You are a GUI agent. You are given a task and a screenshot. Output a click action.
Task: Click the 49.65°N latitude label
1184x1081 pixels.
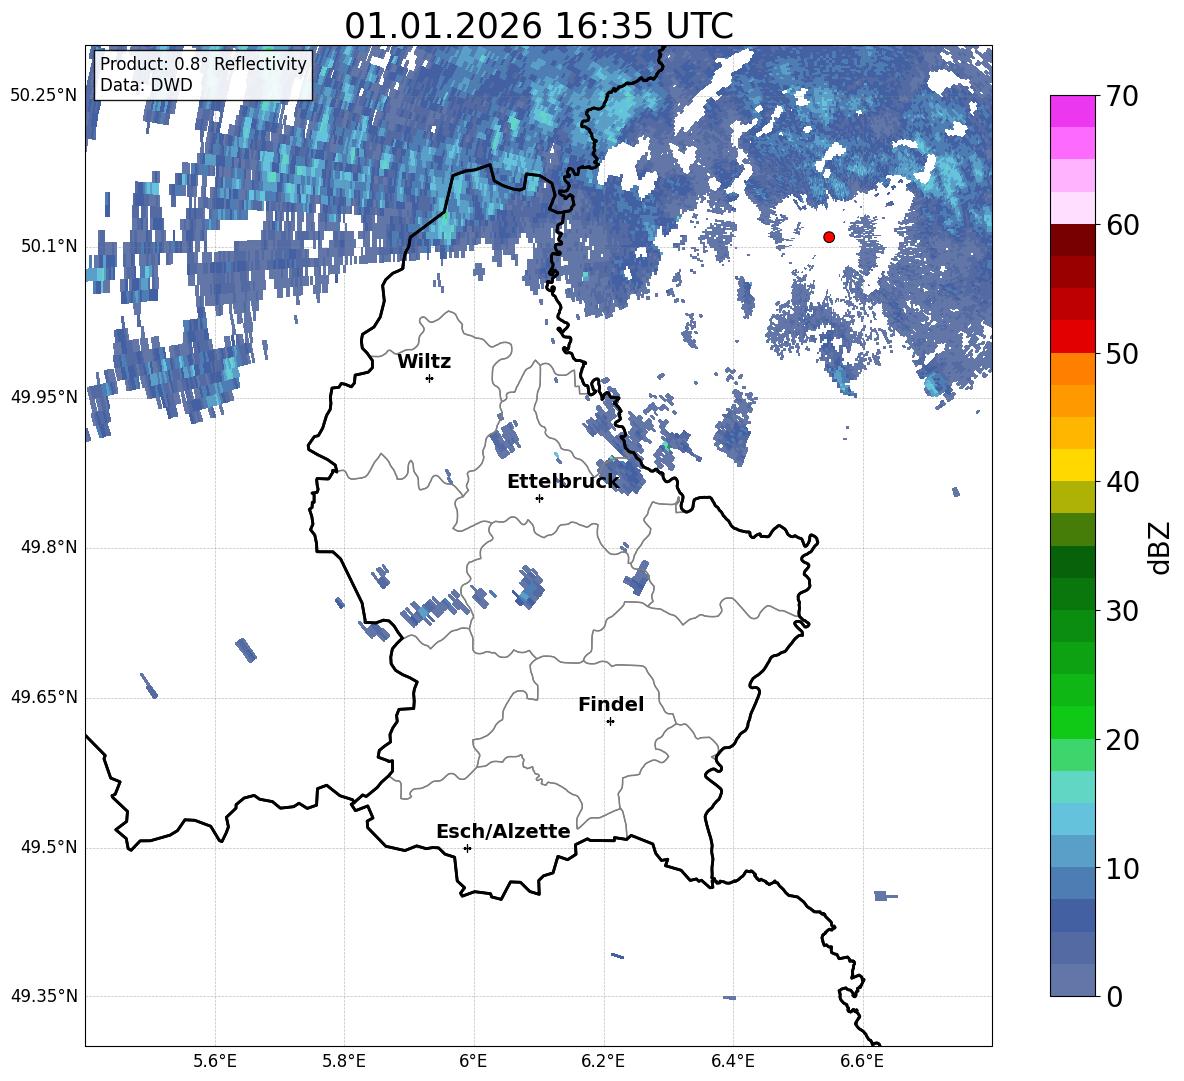44,698
